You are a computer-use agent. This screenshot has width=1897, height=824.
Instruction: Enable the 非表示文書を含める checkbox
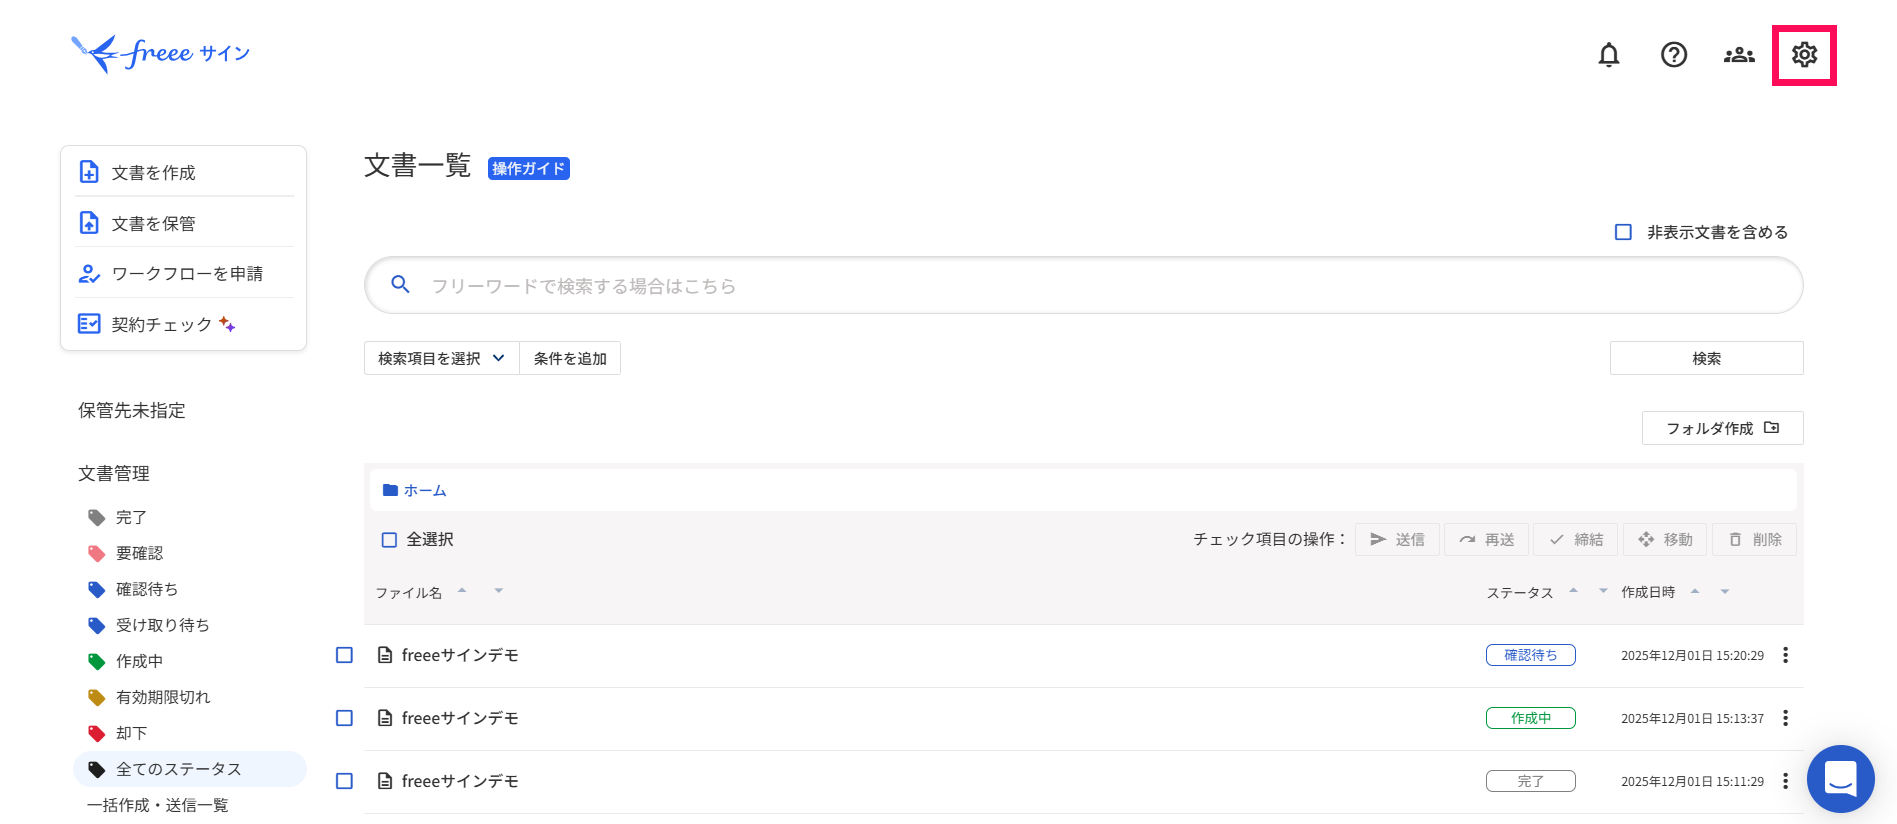pos(1623,231)
